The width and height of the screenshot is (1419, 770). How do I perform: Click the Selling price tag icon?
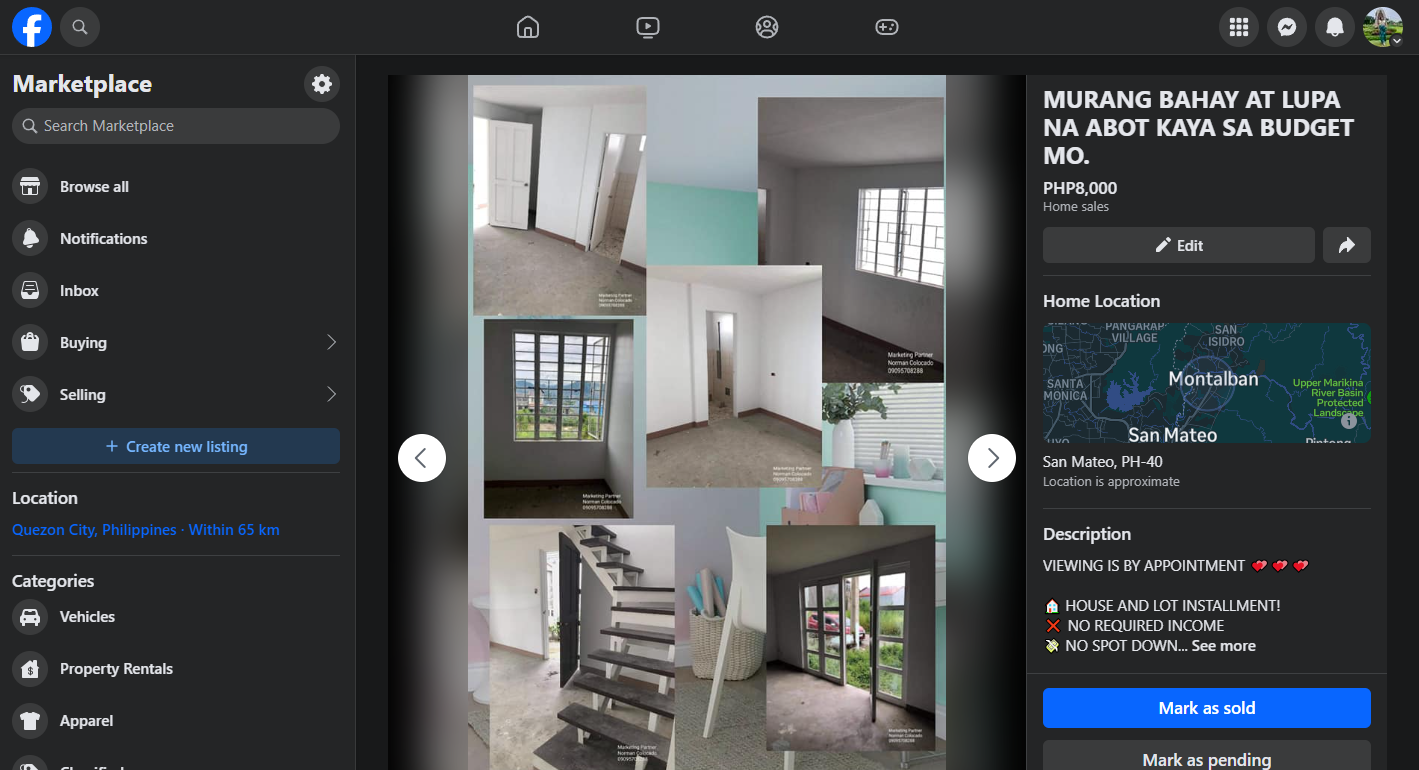click(x=30, y=395)
